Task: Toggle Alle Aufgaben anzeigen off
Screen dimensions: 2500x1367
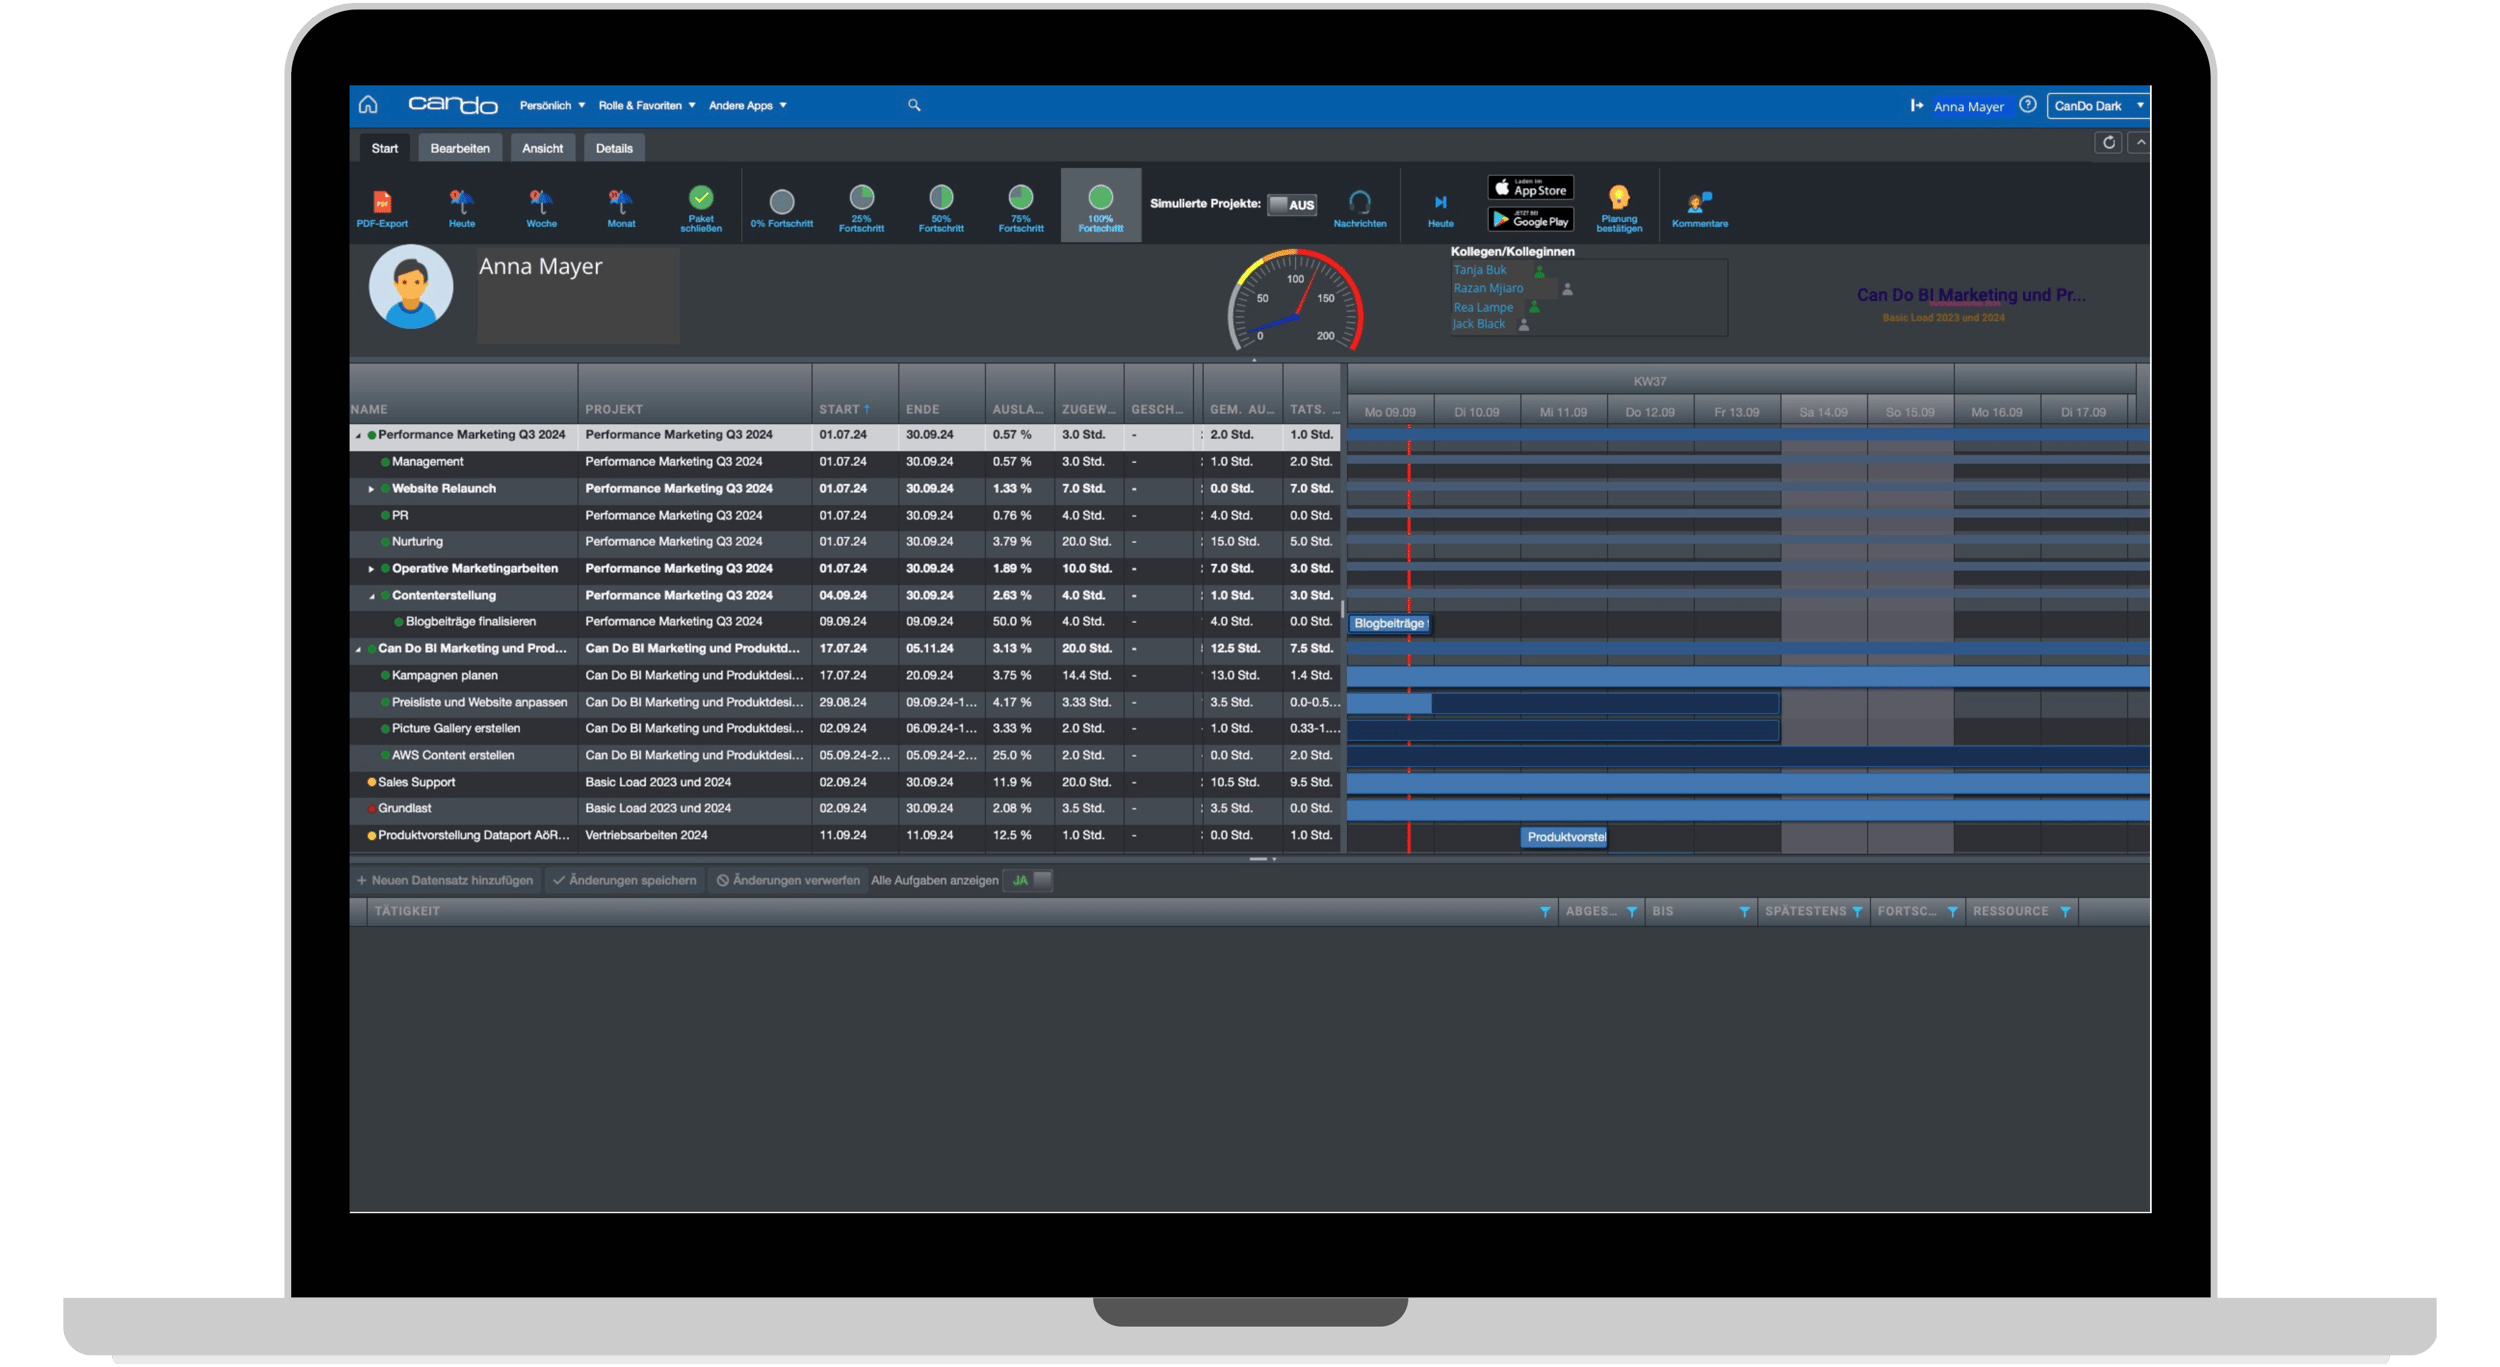Action: point(1029,880)
